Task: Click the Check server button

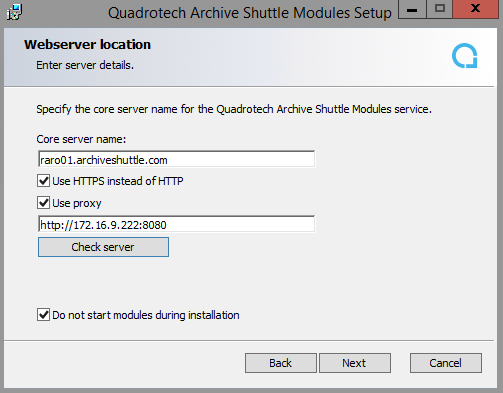Action: pos(103,247)
